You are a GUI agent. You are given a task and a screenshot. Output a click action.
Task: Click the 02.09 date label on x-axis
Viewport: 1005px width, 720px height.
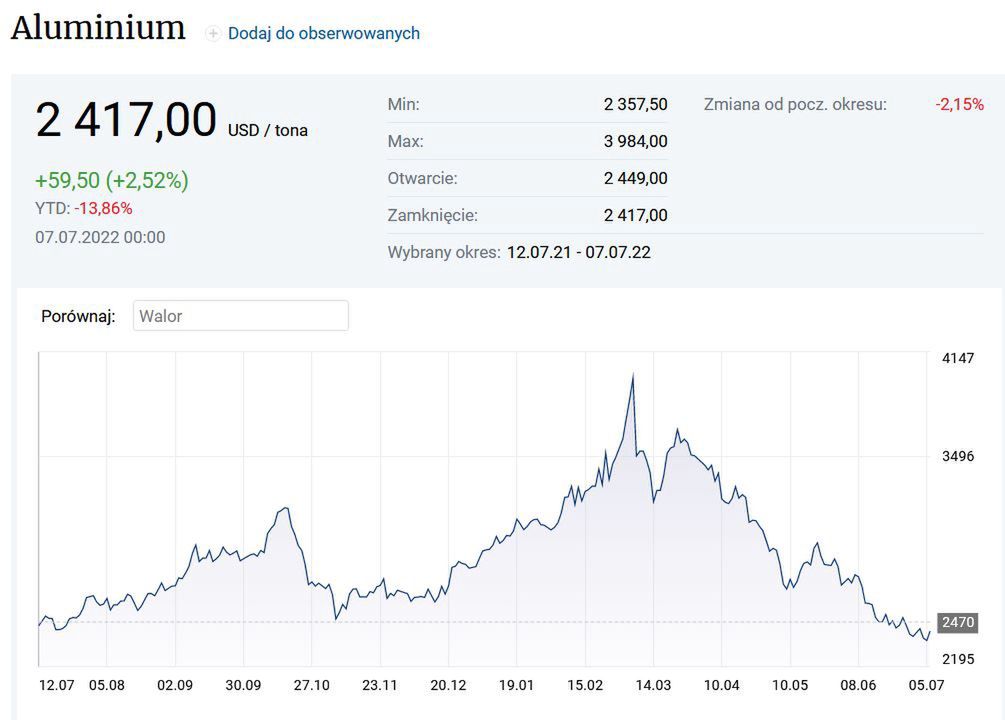(x=175, y=685)
